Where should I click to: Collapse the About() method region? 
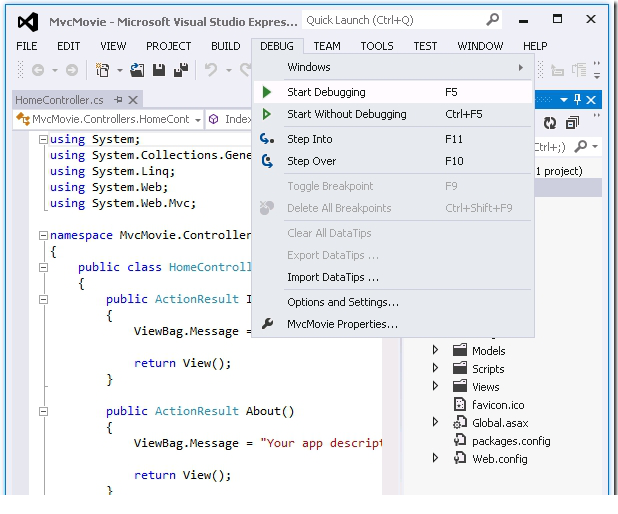[43, 412]
